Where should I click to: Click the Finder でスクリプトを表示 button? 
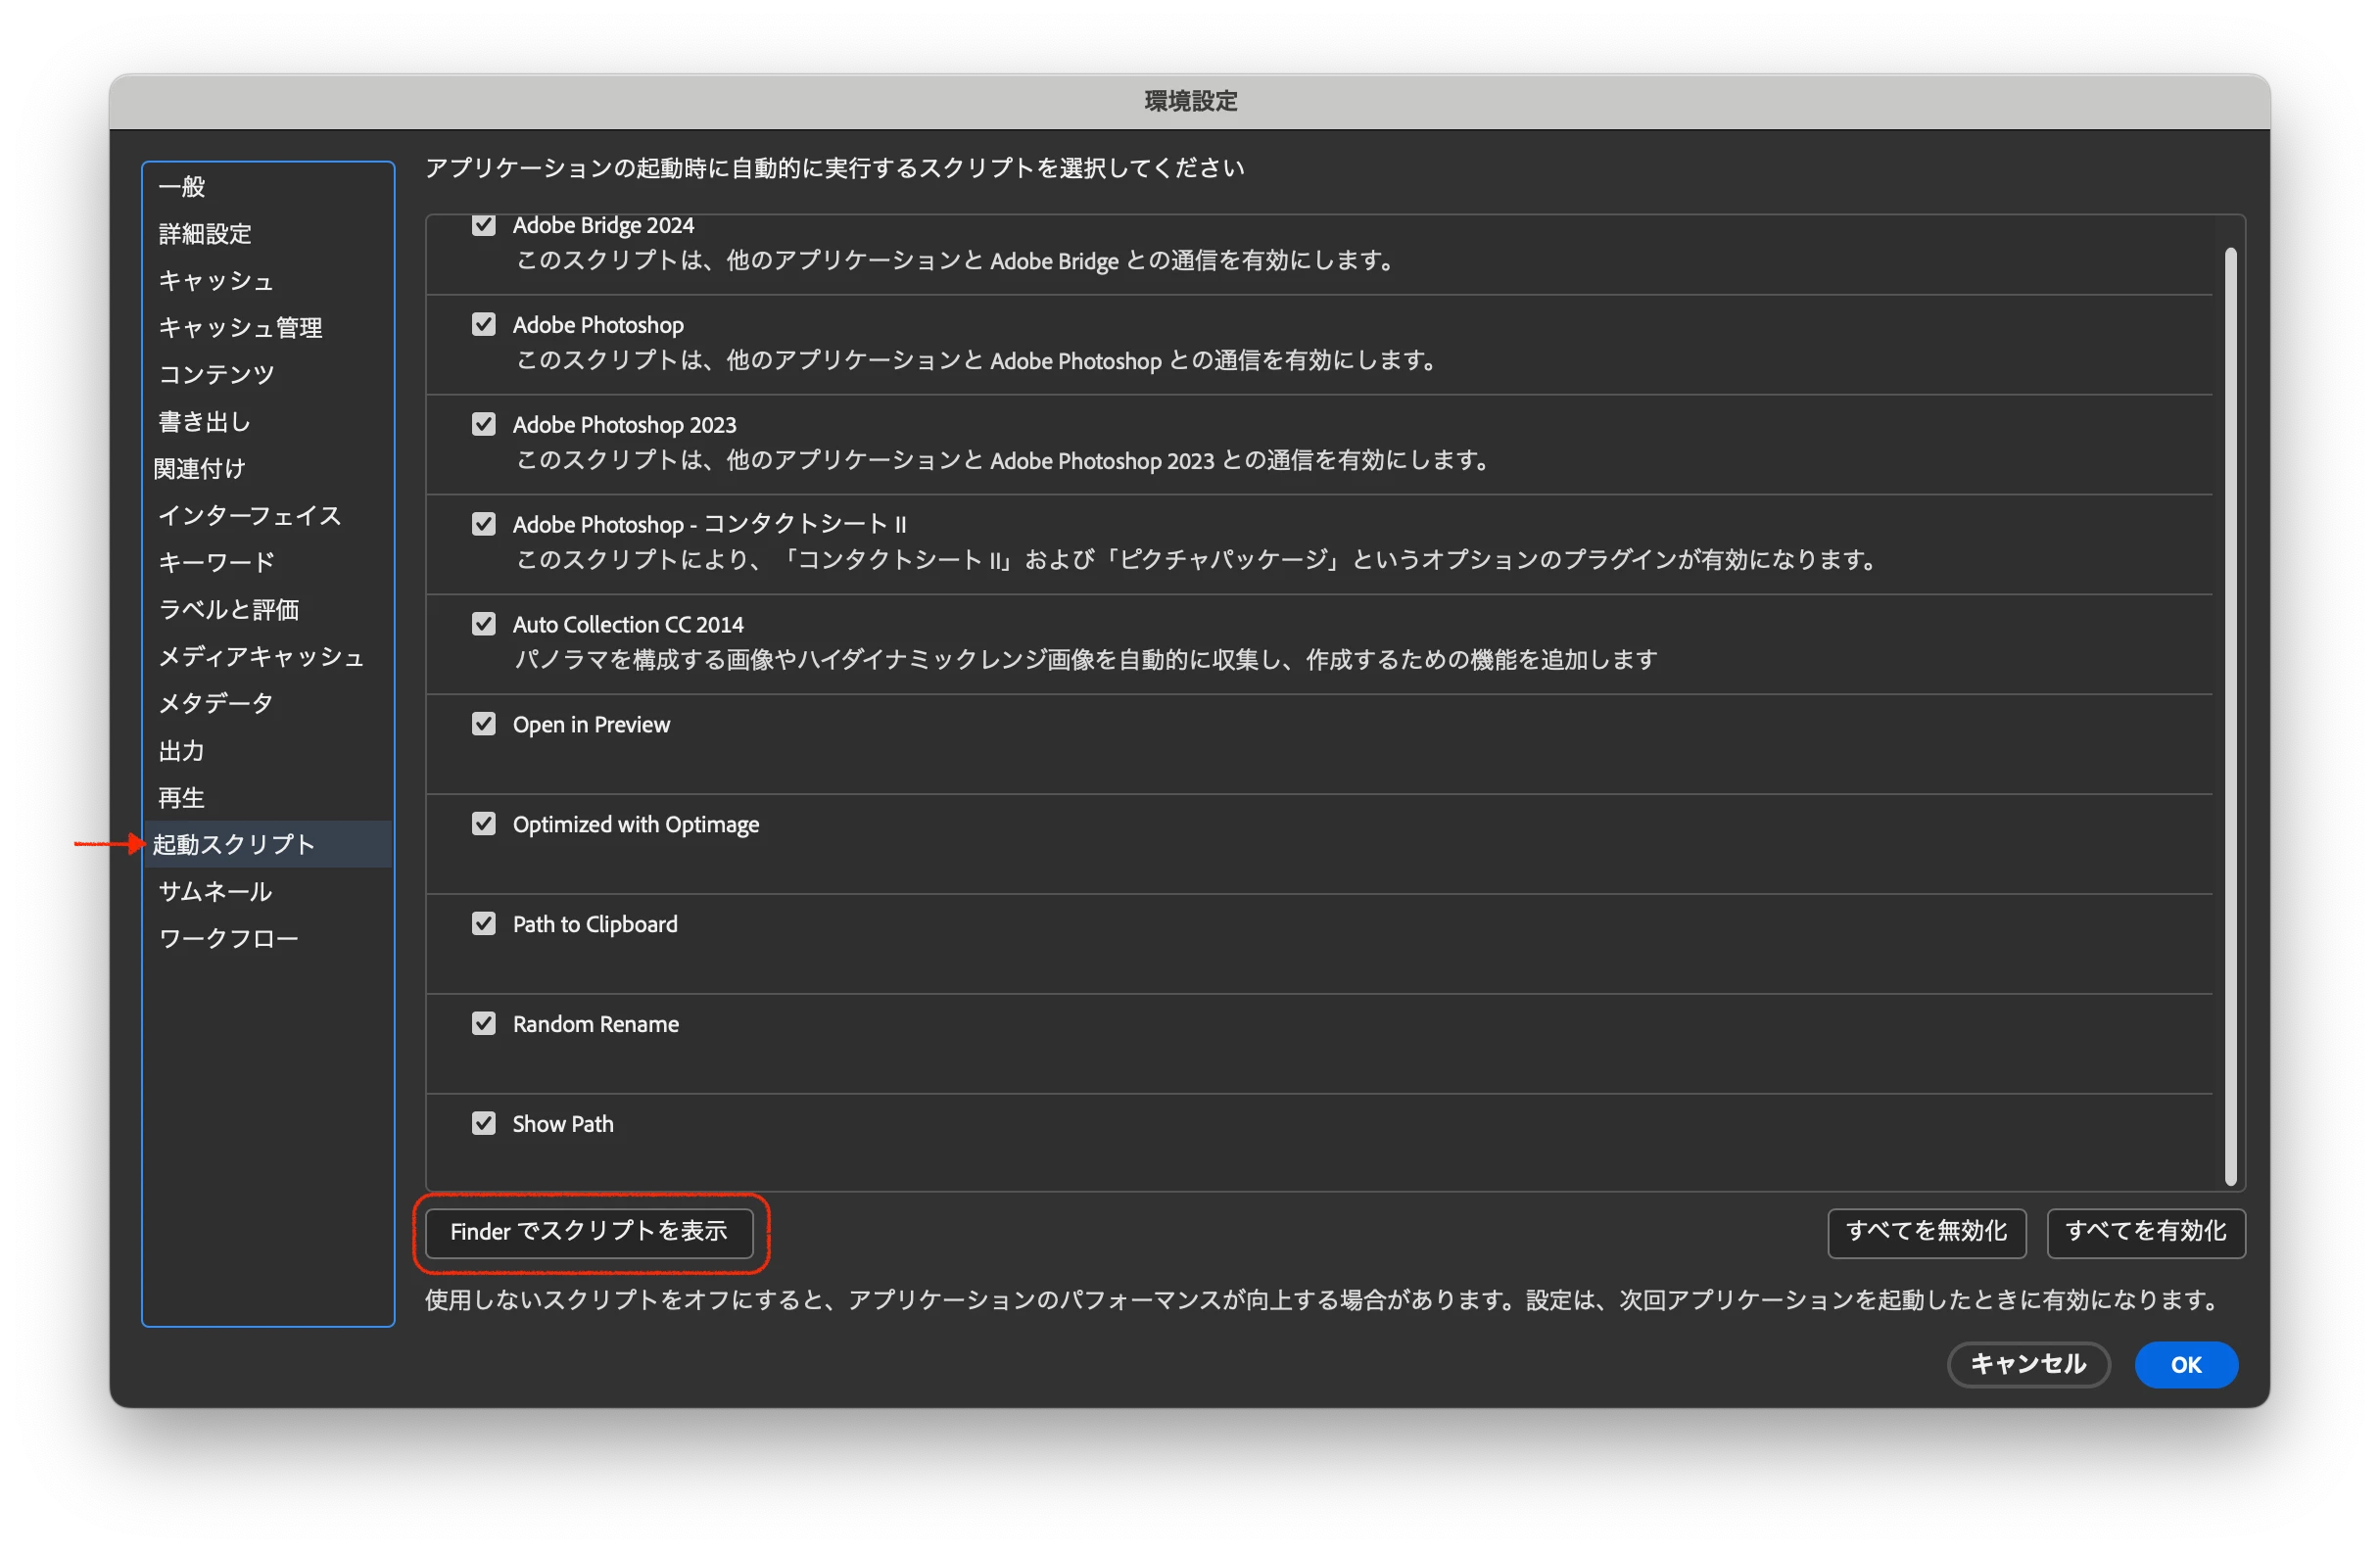click(589, 1232)
